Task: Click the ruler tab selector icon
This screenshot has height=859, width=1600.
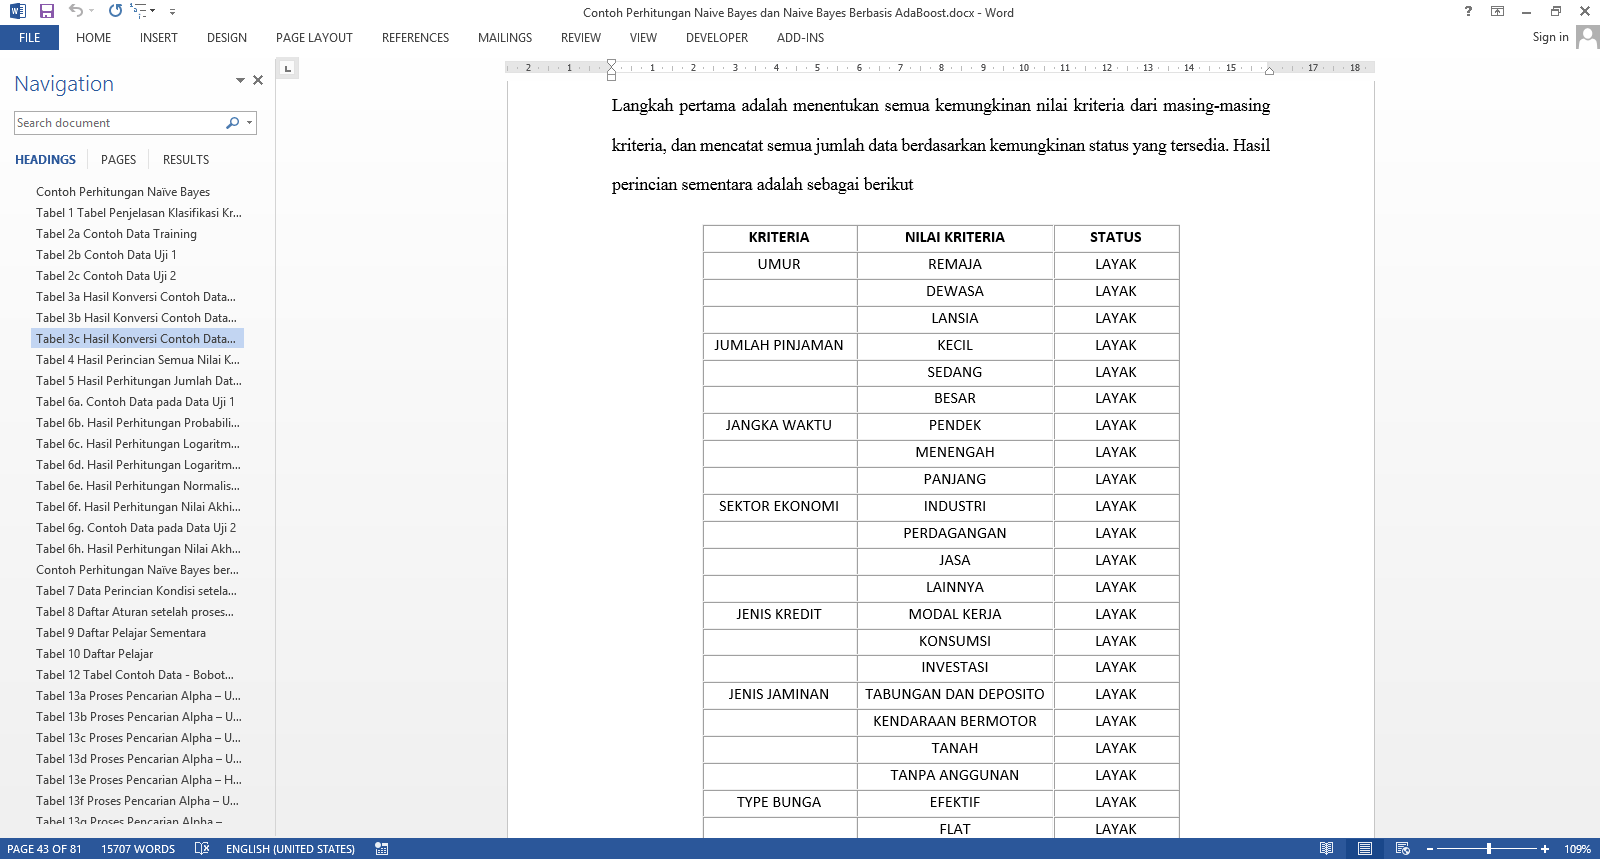Action: (x=287, y=68)
